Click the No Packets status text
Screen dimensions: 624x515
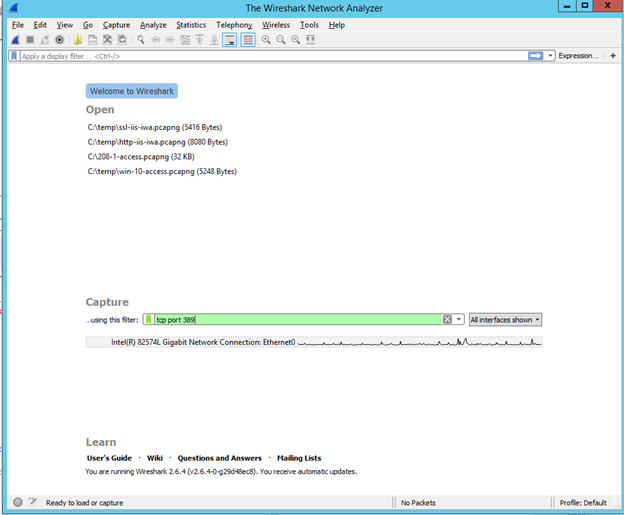tap(418, 503)
